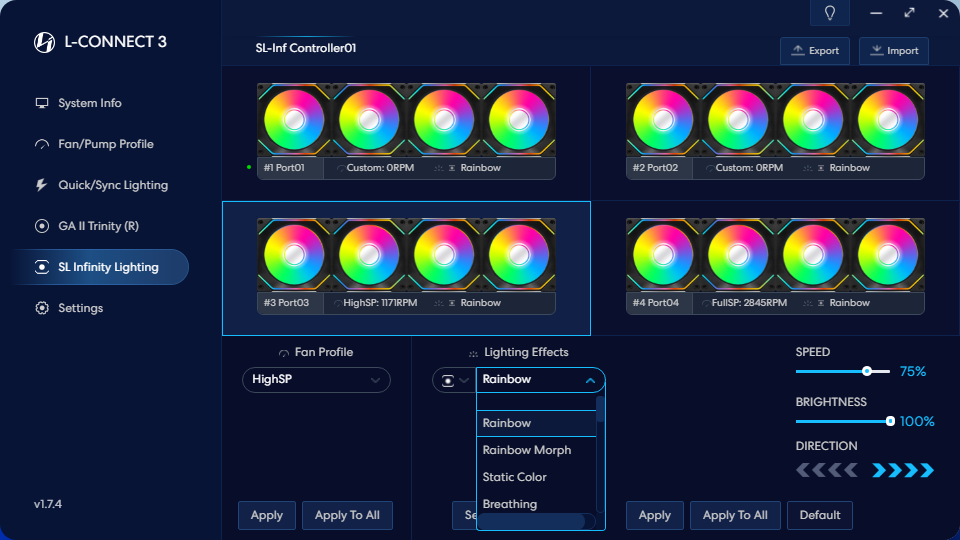Click the 100% brightness value
This screenshot has width=960, height=540.
[917, 421]
